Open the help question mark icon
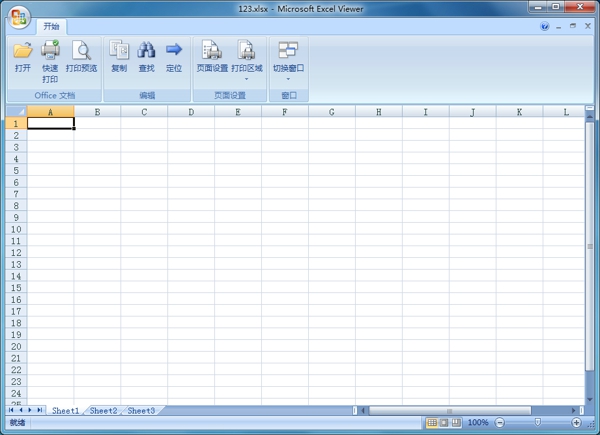The width and height of the screenshot is (600, 435). pyautogui.click(x=545, y=27)
